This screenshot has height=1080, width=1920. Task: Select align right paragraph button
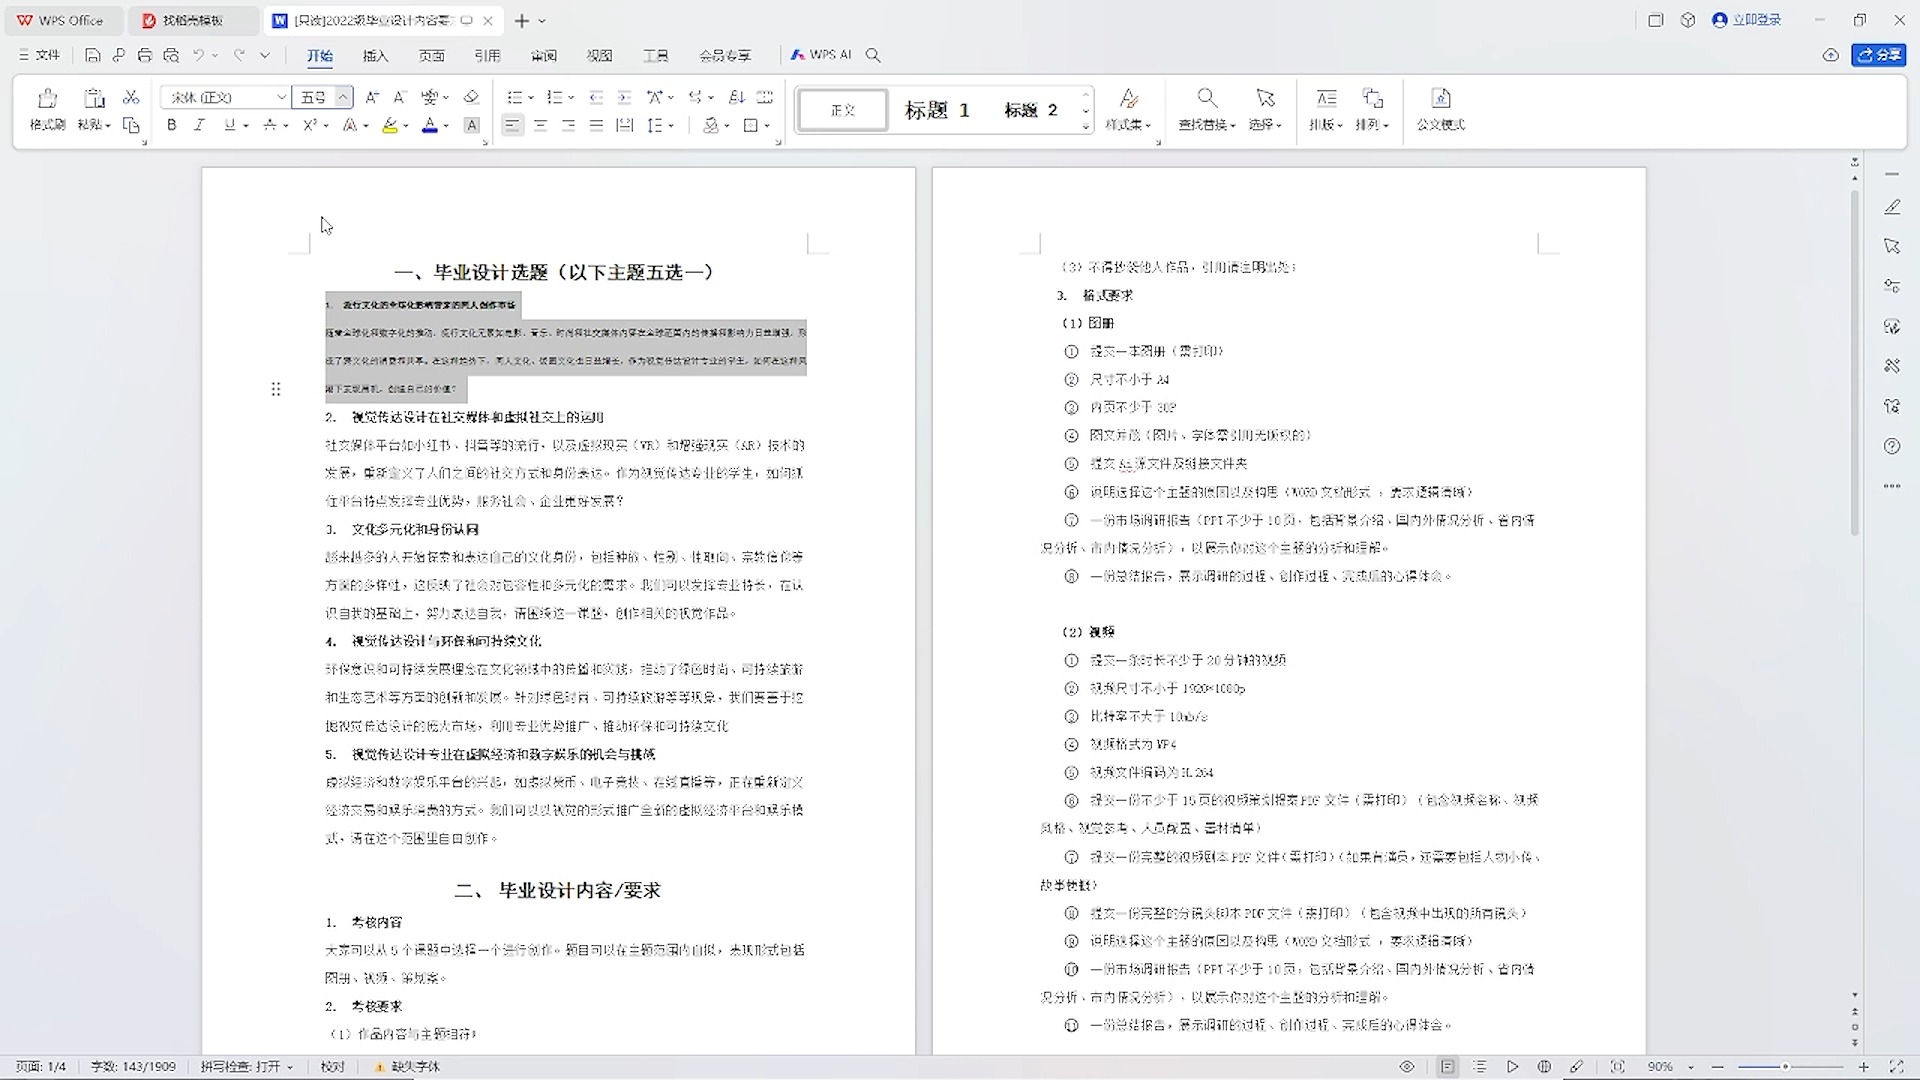coord(569,125)
